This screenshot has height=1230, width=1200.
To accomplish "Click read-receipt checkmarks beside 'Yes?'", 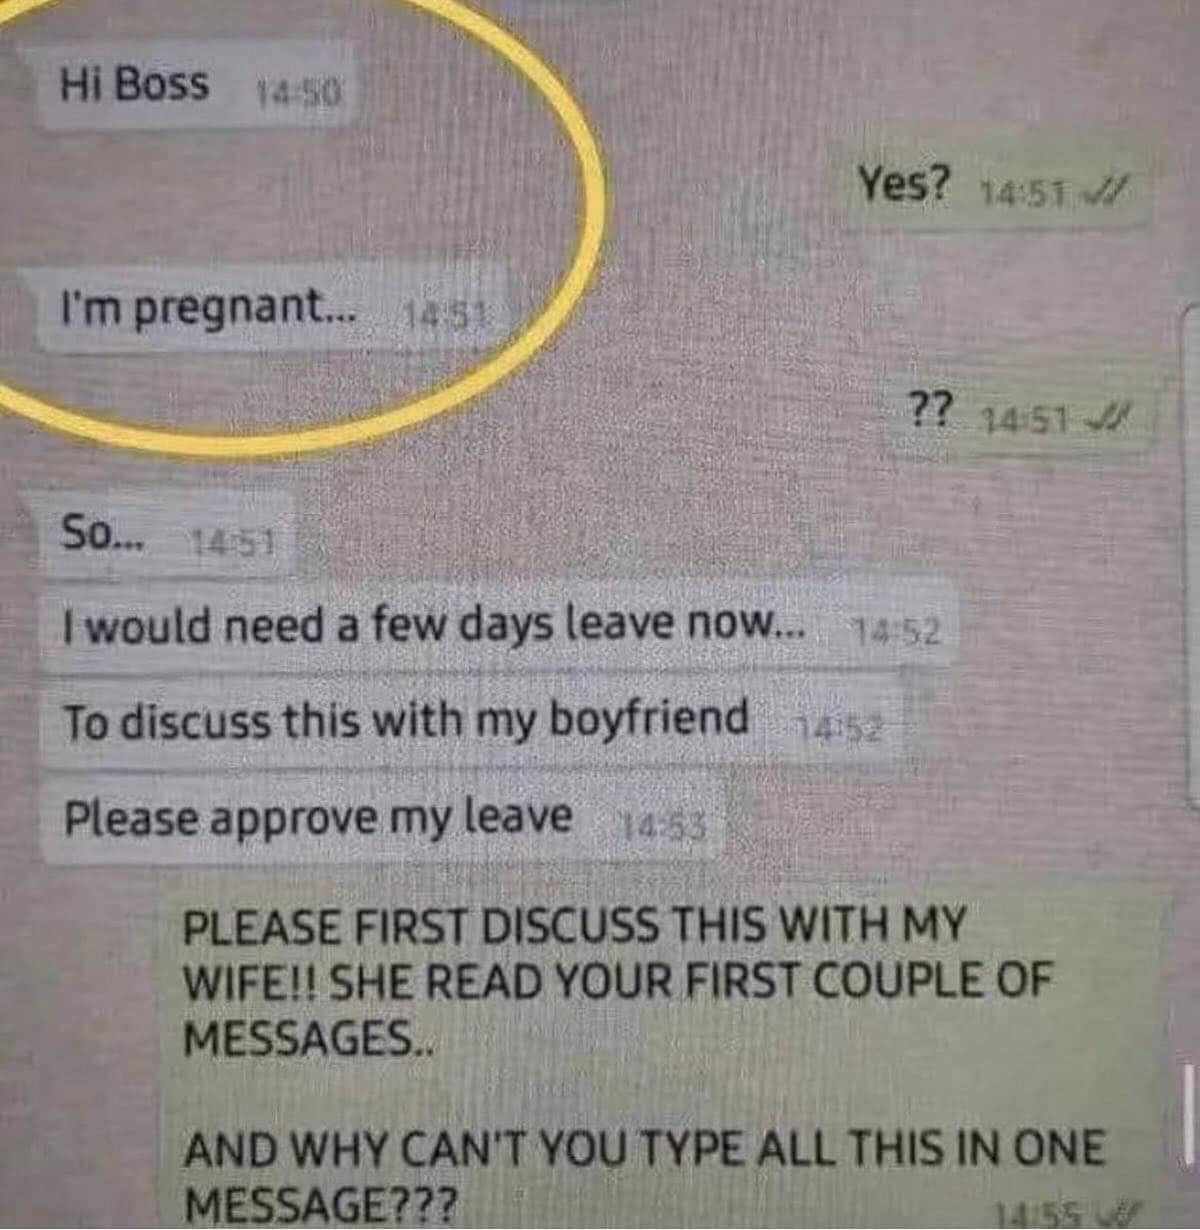I will pos(1107,189).
